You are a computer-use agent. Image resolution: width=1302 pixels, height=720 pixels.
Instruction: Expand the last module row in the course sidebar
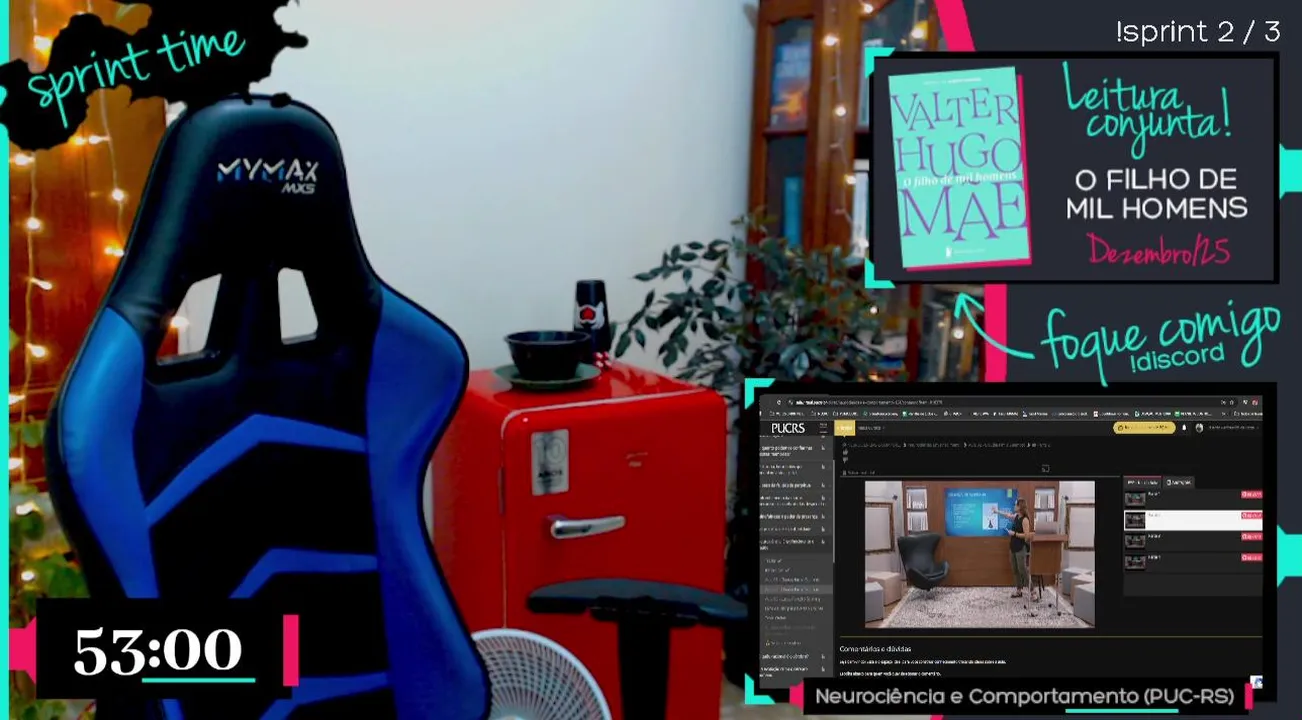click(796, 673)
